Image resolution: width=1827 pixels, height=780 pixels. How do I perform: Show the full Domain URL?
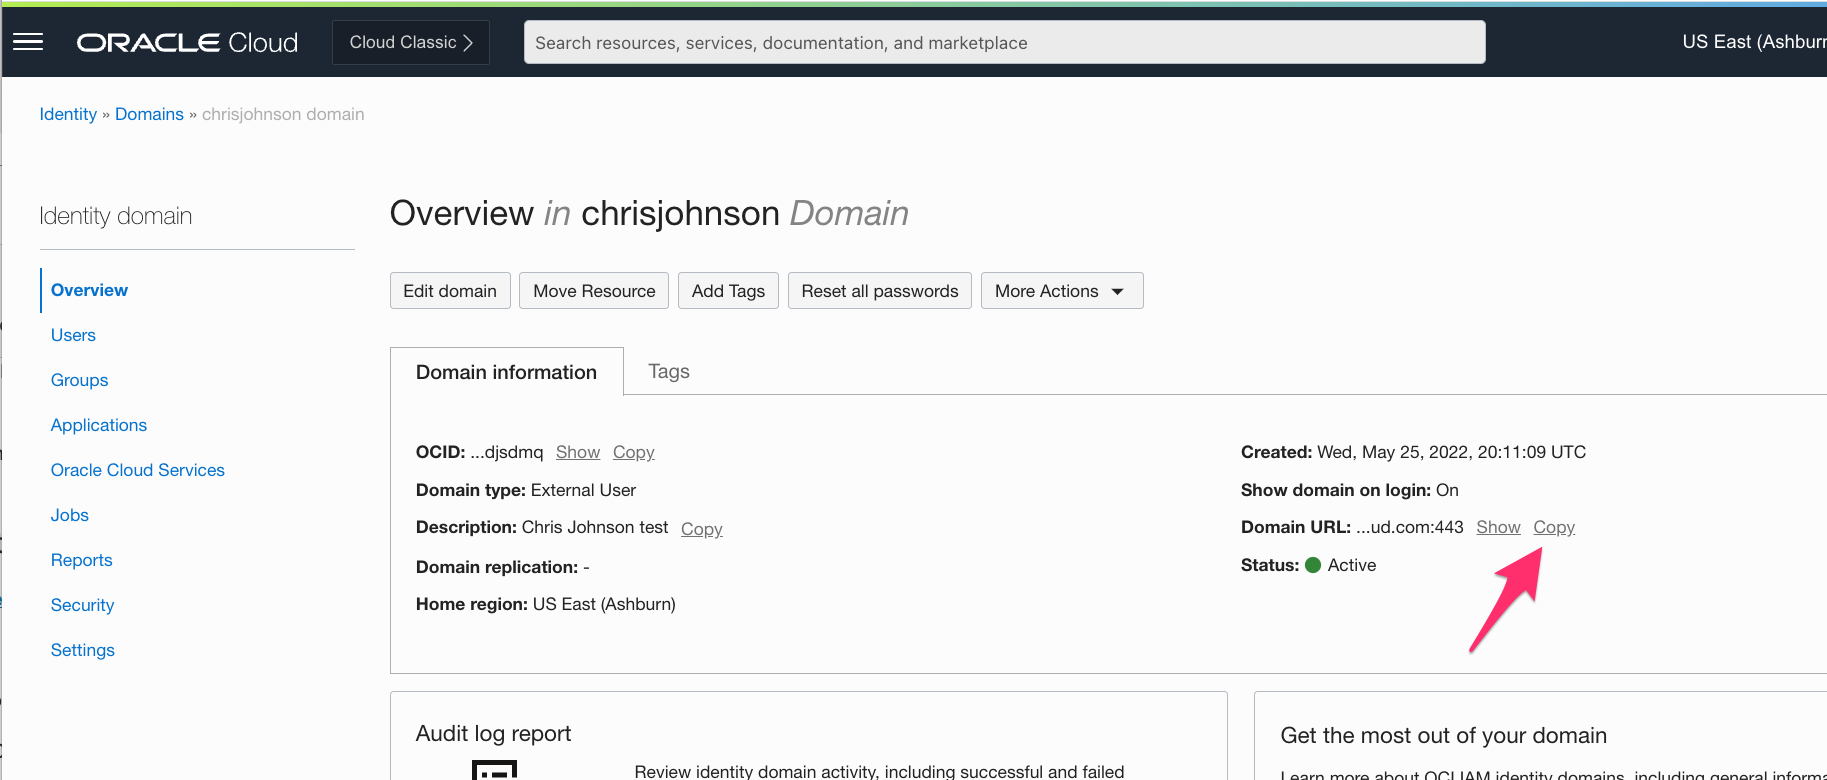tap(1498, 527)
